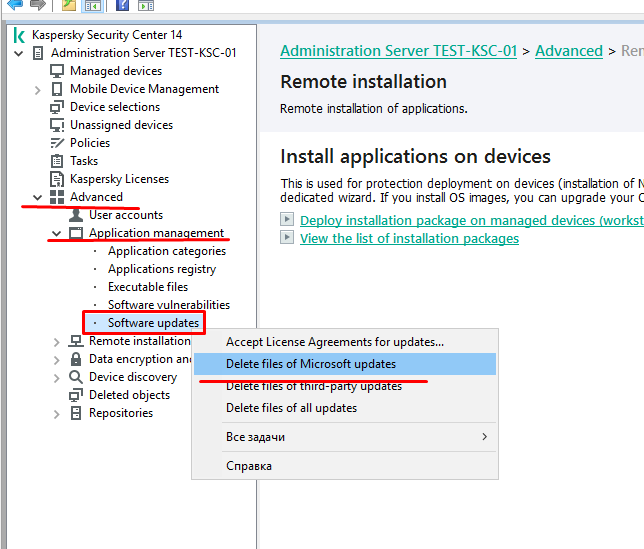The width and height of the screenshot is (644, 549).
Task: Select Software updates in the tree
Action: [153, 323]
